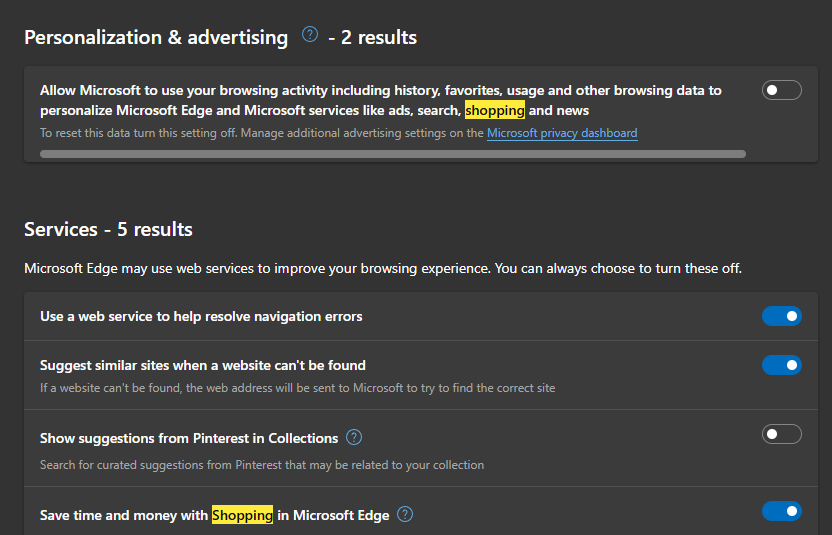The width and height of the screenshot is (832, 535).
Task: Enable browsing activity personalization toggle
Action: click(782, 91)
